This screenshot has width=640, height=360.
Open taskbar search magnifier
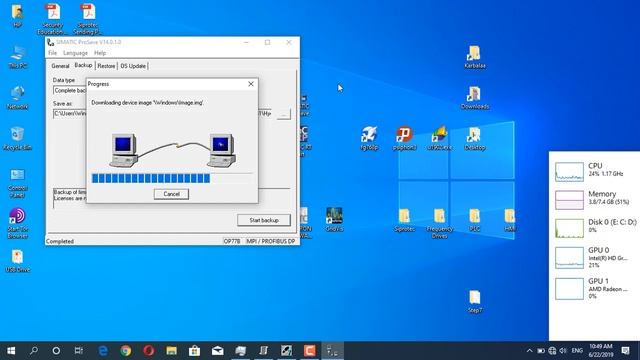point(34,351)
